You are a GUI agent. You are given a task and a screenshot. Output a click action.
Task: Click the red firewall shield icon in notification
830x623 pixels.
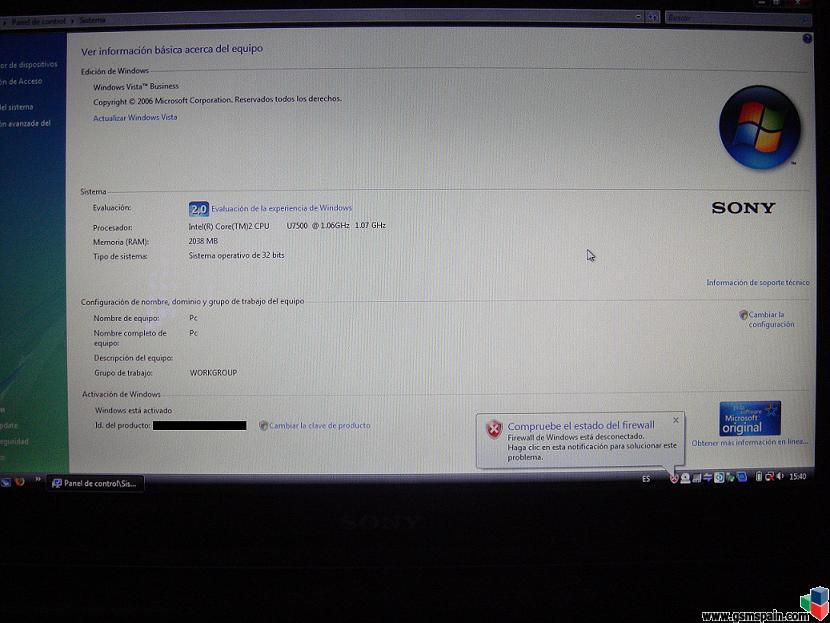[494, 429]
